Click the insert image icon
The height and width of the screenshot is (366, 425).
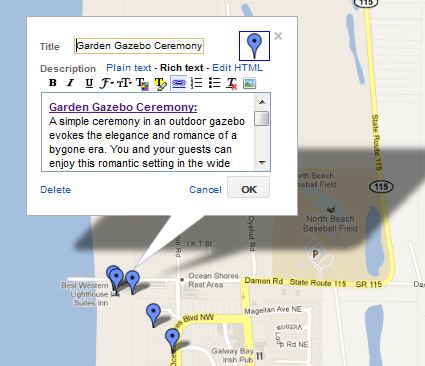pyautogui.click(x=249, y=83)
